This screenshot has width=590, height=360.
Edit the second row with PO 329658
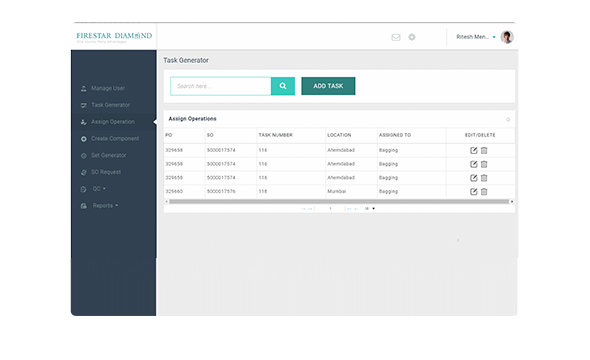473,164
